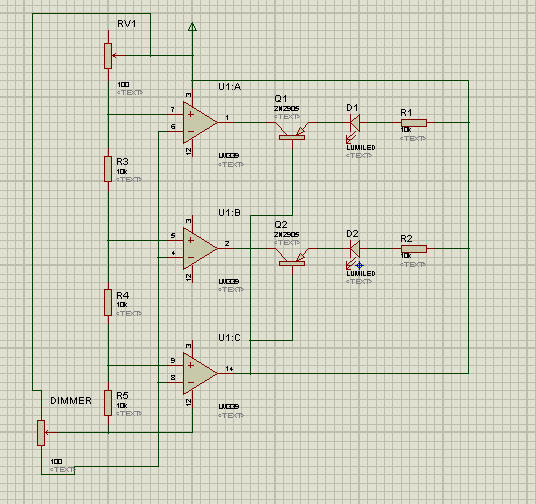Screen dimensions: 536x504
Task: Select the RV1 potentiometer body
Action: 108,56
